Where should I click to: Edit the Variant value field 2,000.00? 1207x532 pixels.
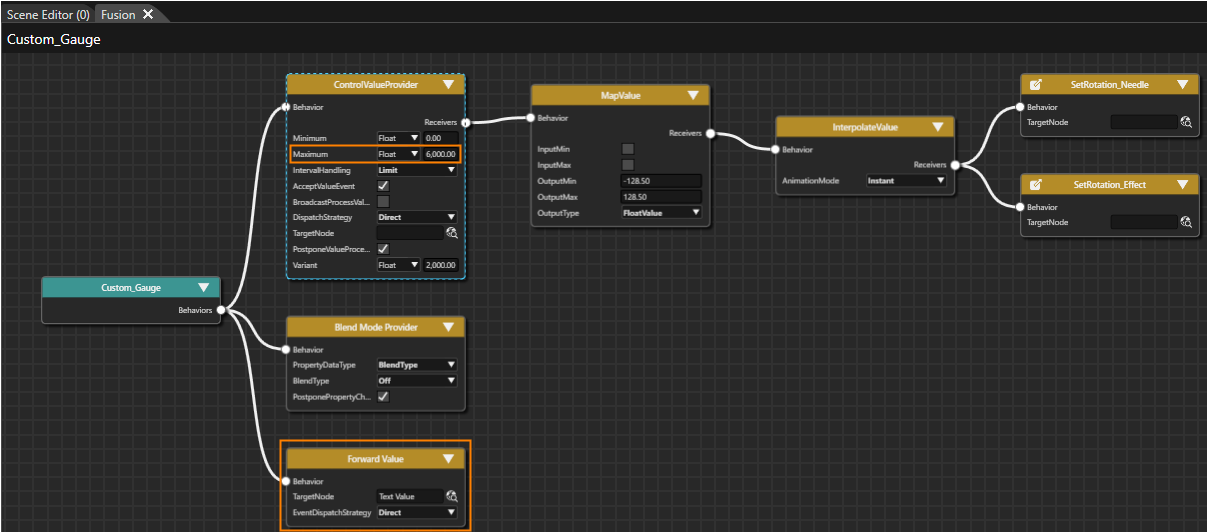pyautogui.click(x=440, y=265)
